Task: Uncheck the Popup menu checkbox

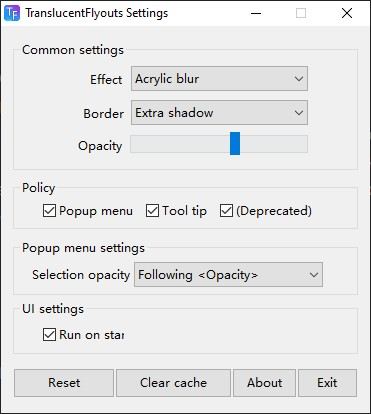Action: 49,211
